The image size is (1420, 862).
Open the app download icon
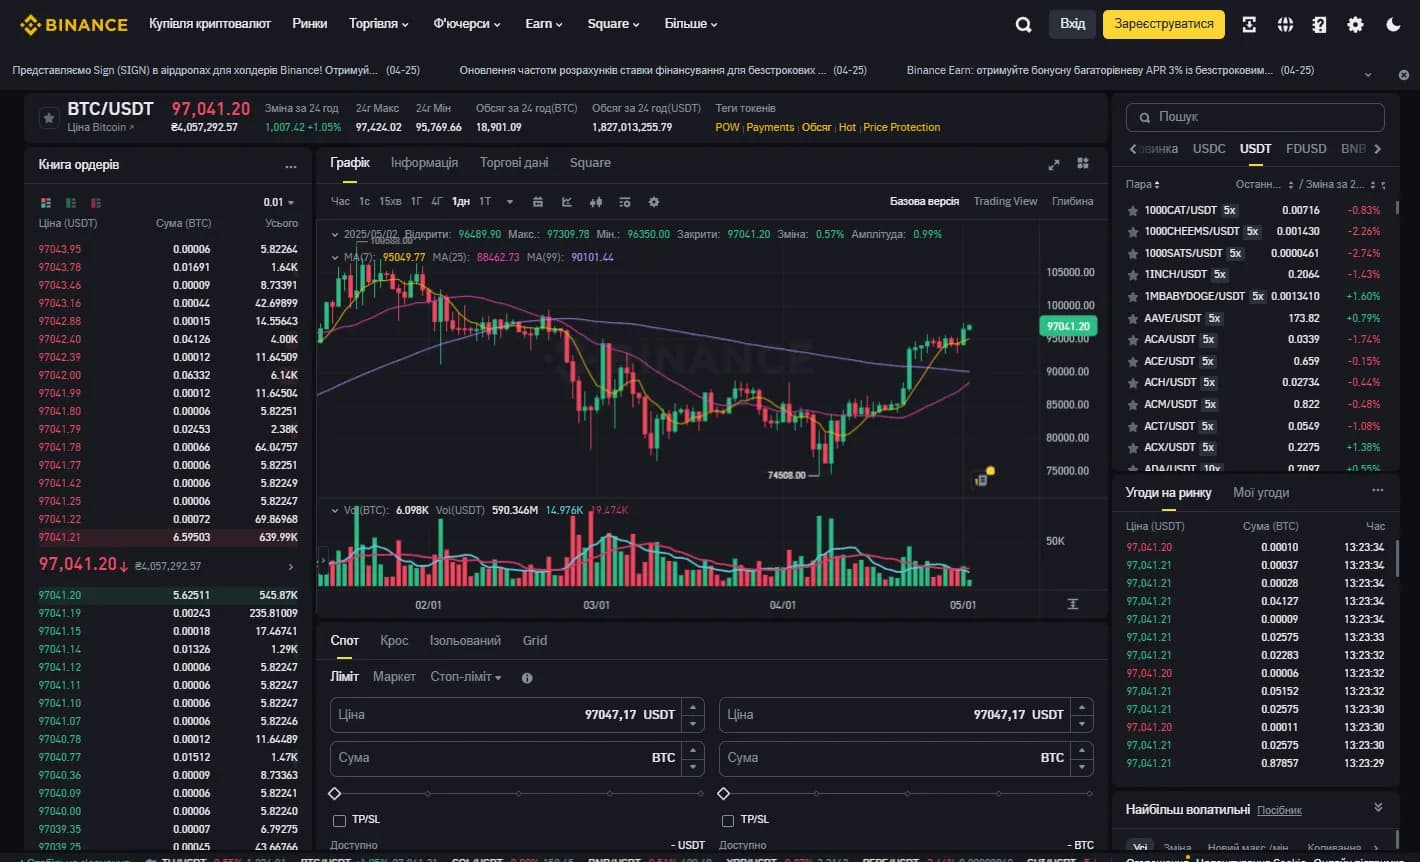pyautogui.click(x=1249, y=25)
